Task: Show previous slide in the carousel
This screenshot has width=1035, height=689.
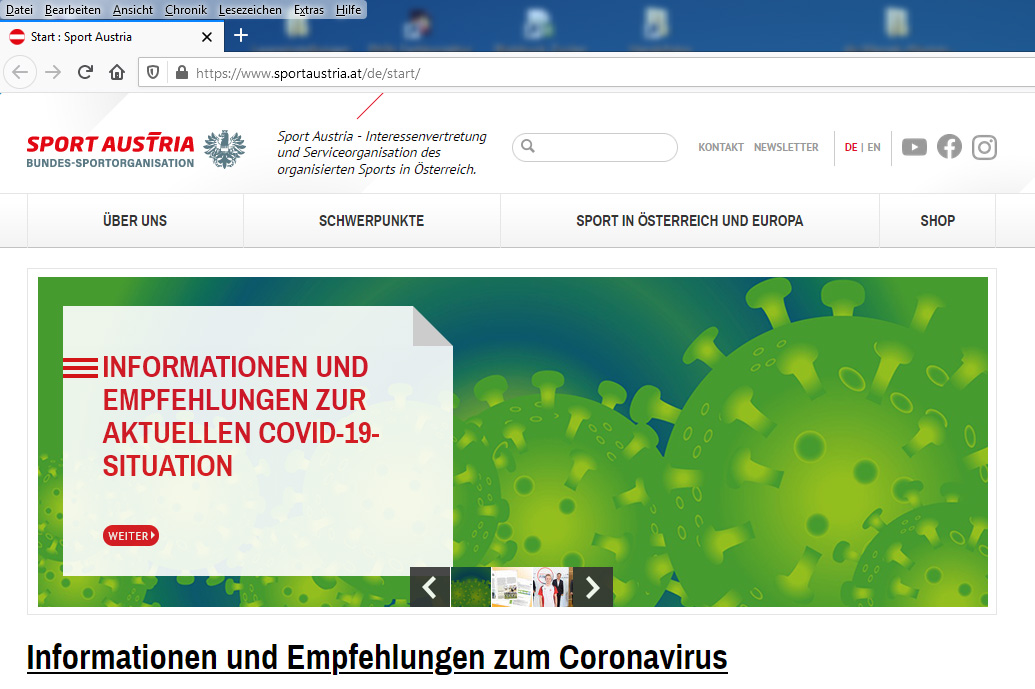Action: coord(430,587)
